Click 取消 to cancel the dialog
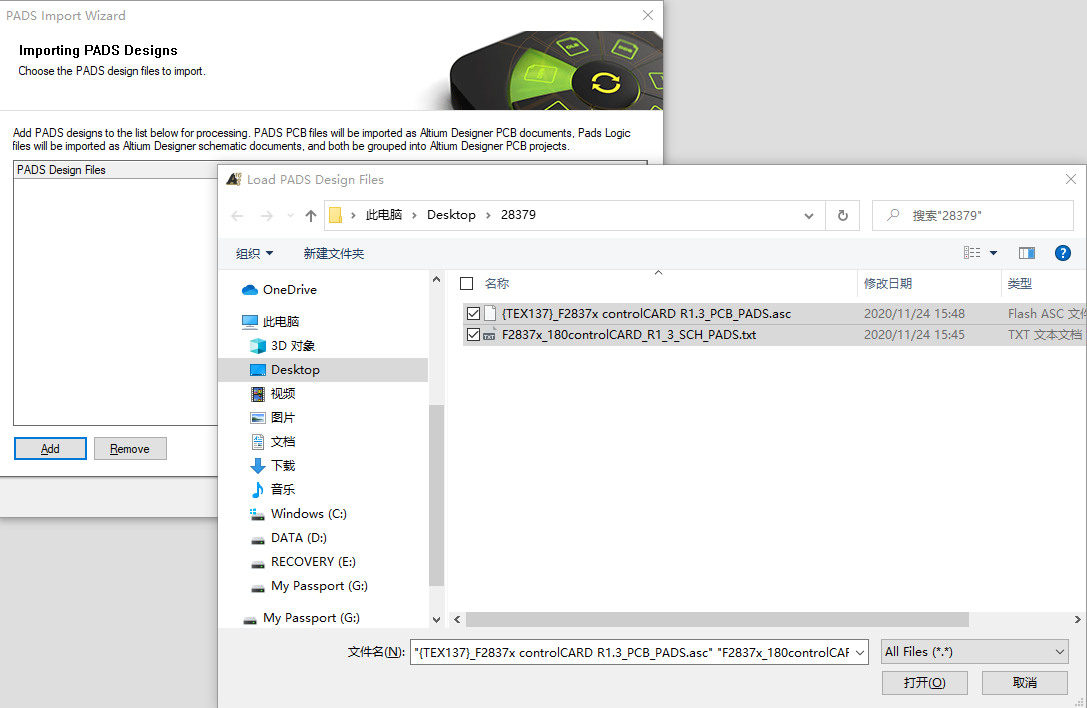The image size is (1087, 708). click(x=1025, y=683)
